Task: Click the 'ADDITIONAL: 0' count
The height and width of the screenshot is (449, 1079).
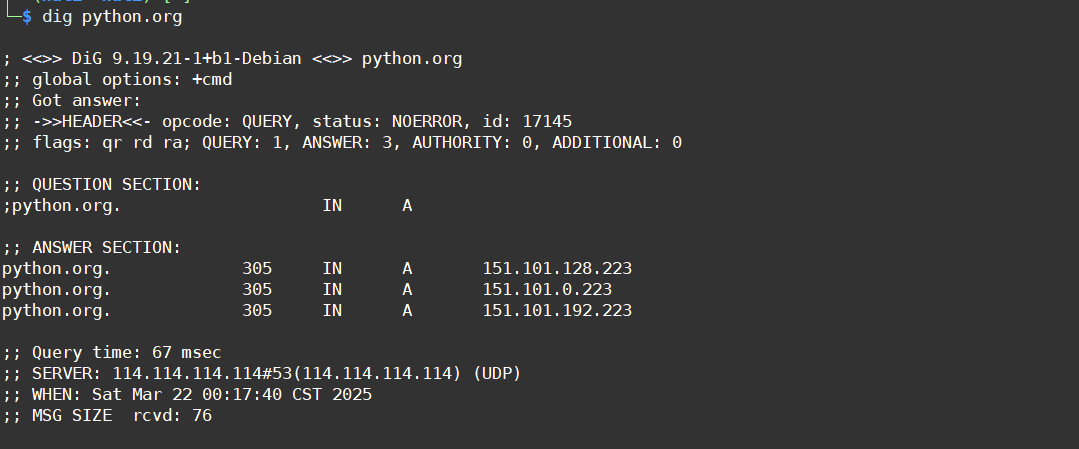Action: [617, 143]
